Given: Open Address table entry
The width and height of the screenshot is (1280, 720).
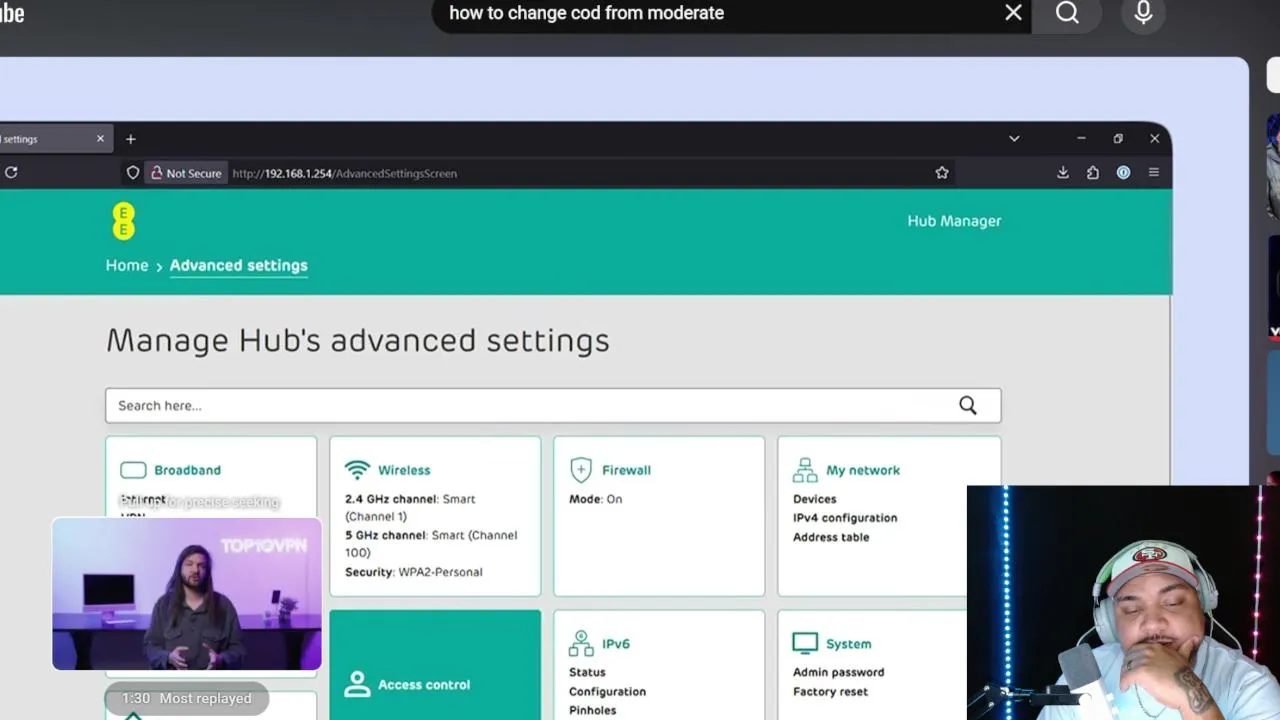Looking at the screenshot, I should pyautogui.click(x=831, y=537).
